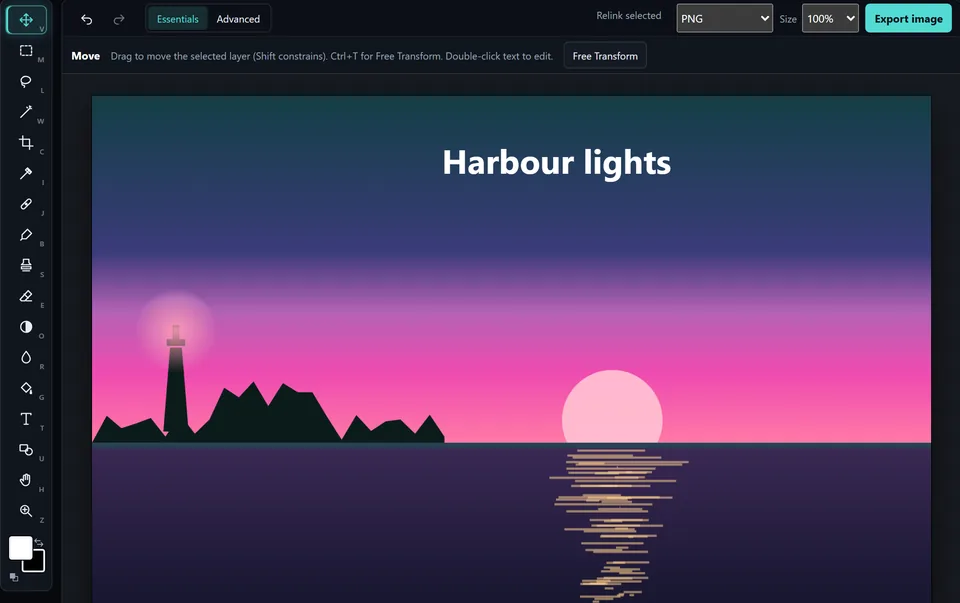Click the Undo arrow
The image size is (960, 603).
86,20
